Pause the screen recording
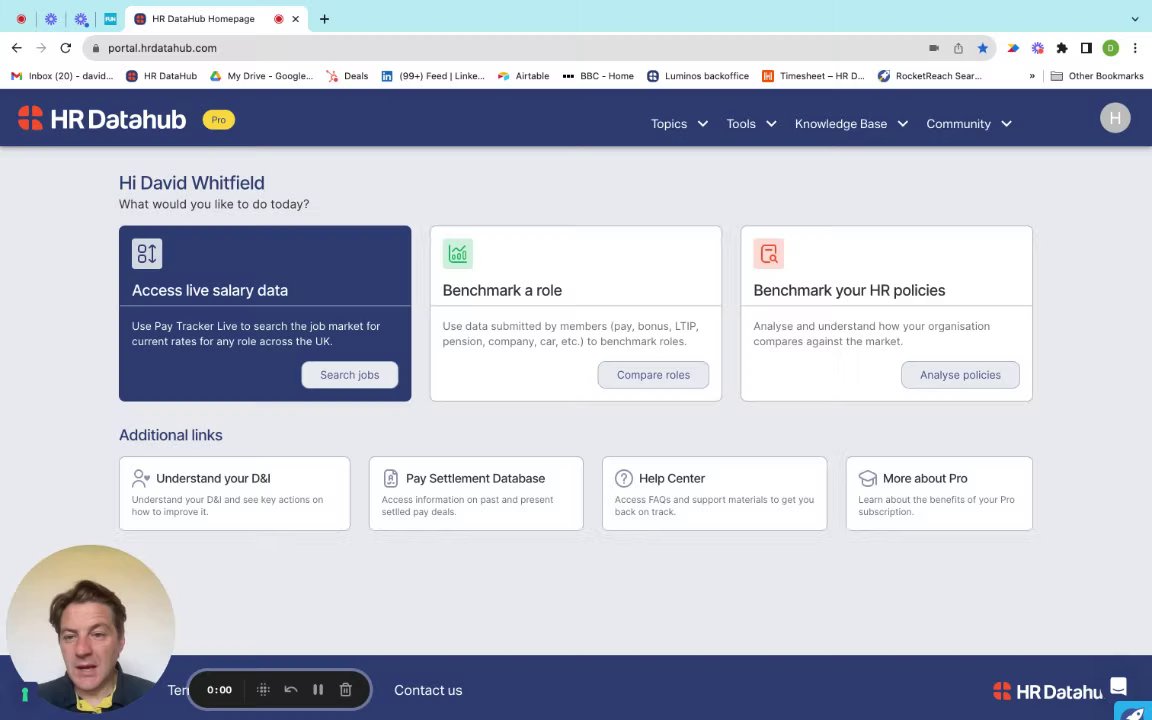The width and height of the screenshot is (1152, 720). coord(318,689)
